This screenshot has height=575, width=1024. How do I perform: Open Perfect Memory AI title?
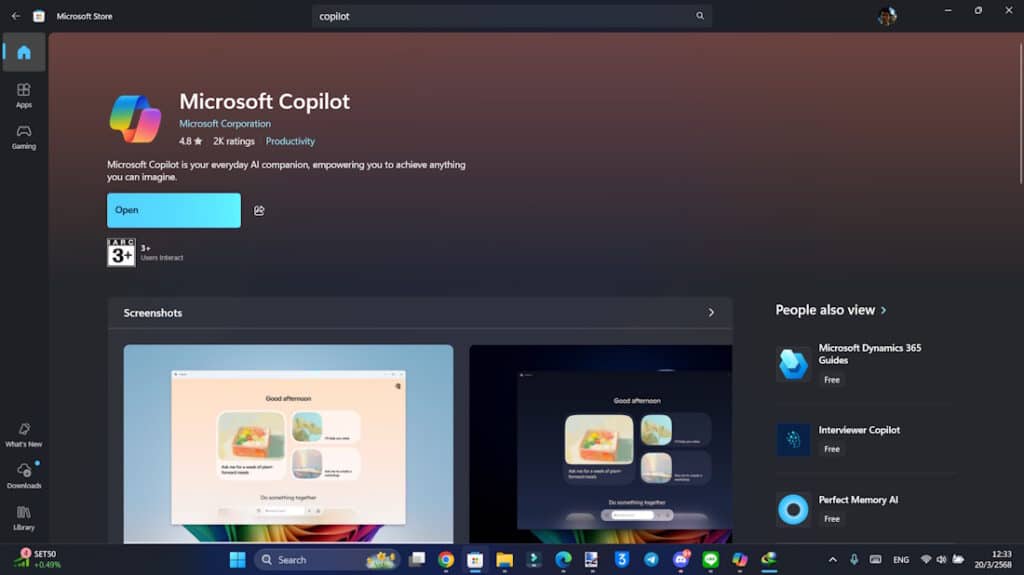858,500
